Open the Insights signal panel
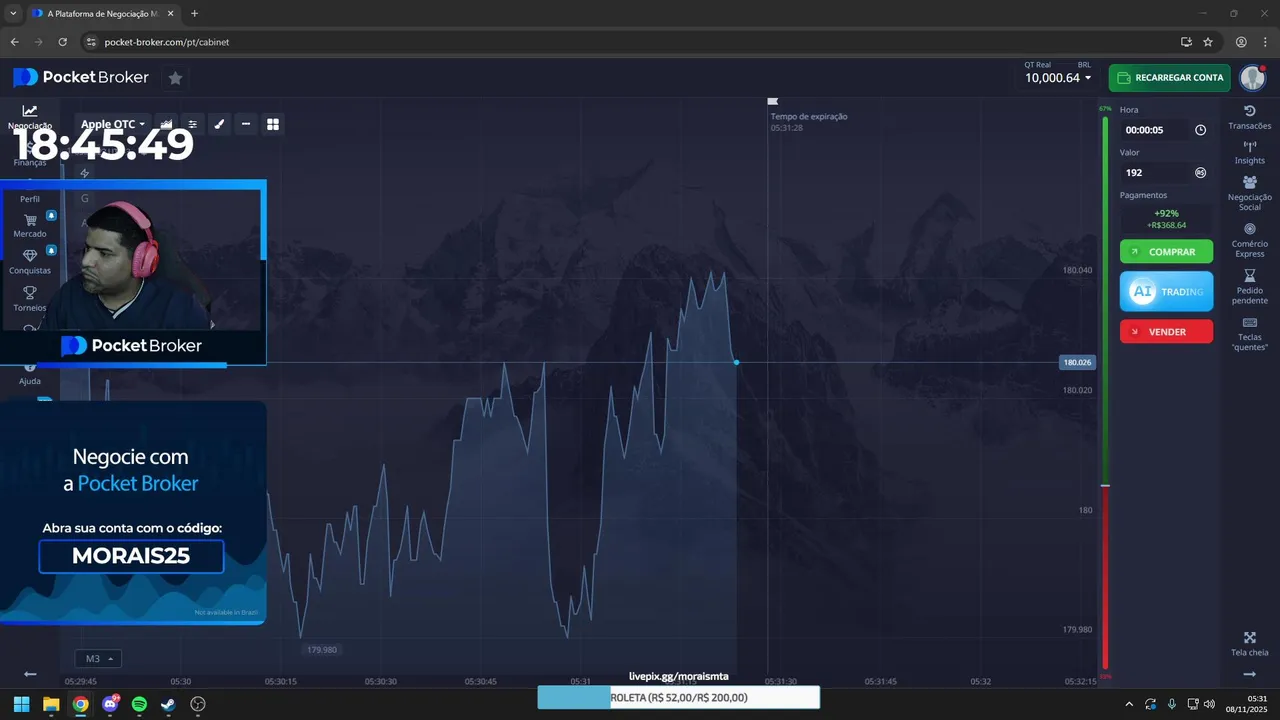1280x720 pixels. pos(1249,152)
